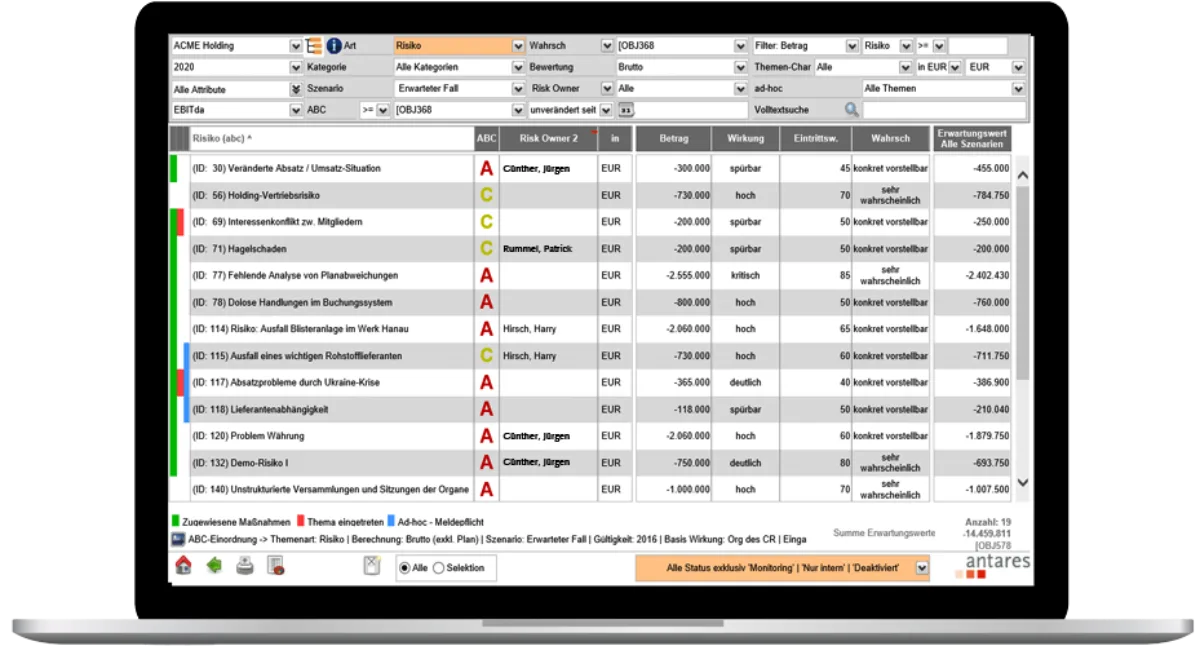Open the Risiko dropdown next to Art

[x=518, y=45]
